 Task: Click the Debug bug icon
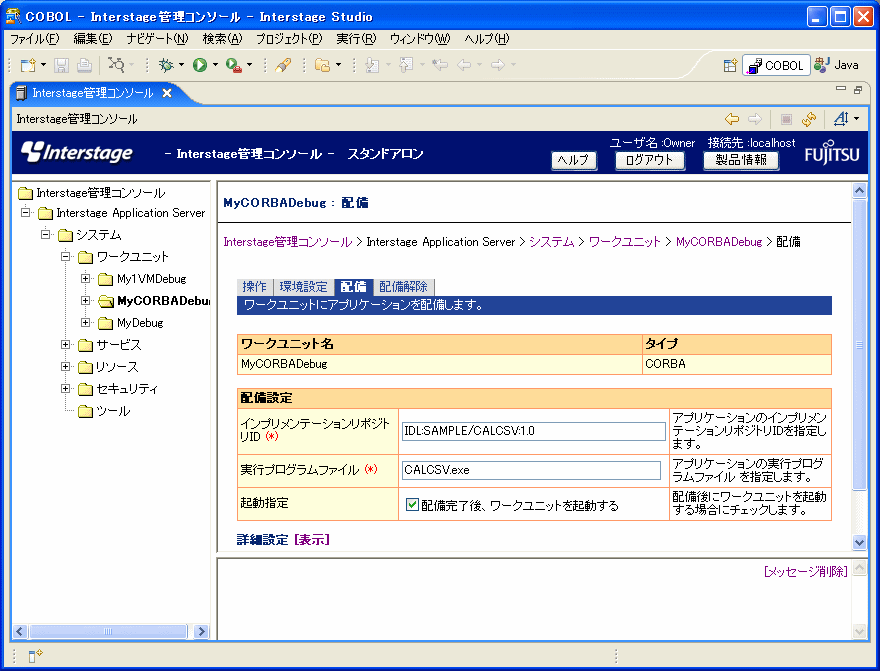tap(166, 65)
